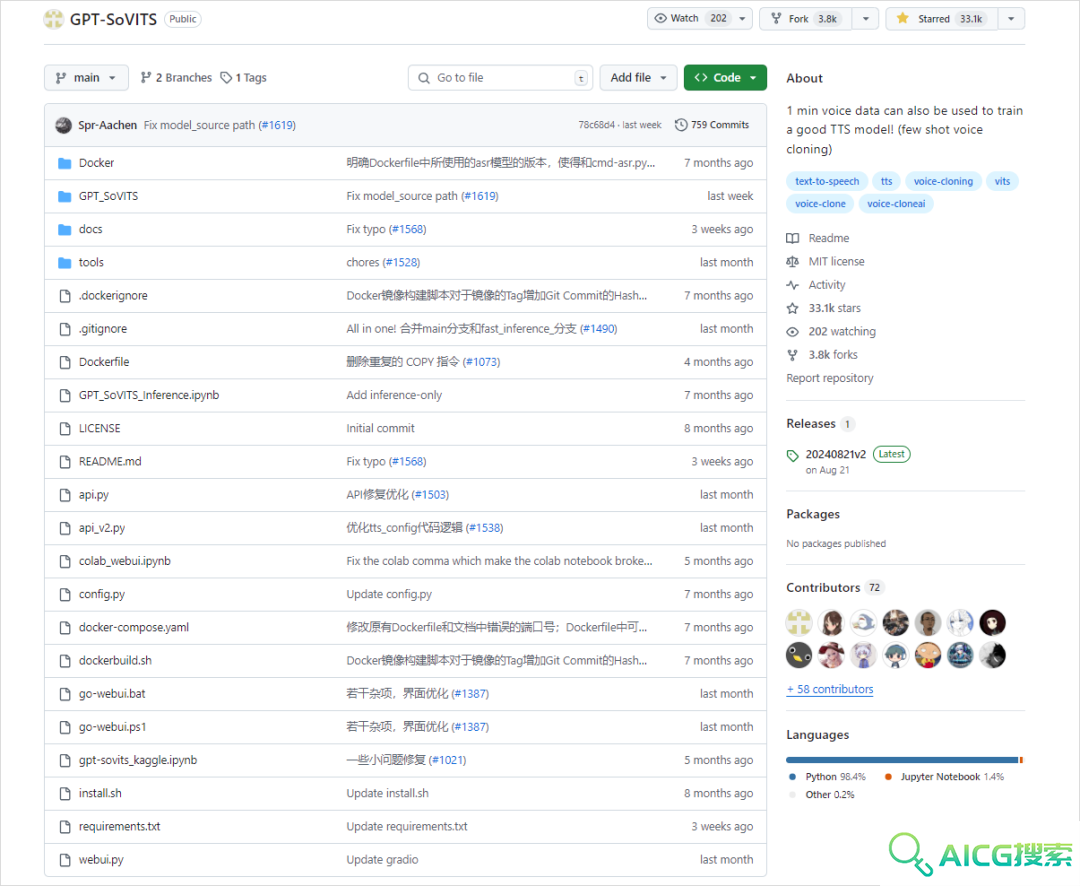Click the GPT_SoVITS folder icon

click(65, 196)
